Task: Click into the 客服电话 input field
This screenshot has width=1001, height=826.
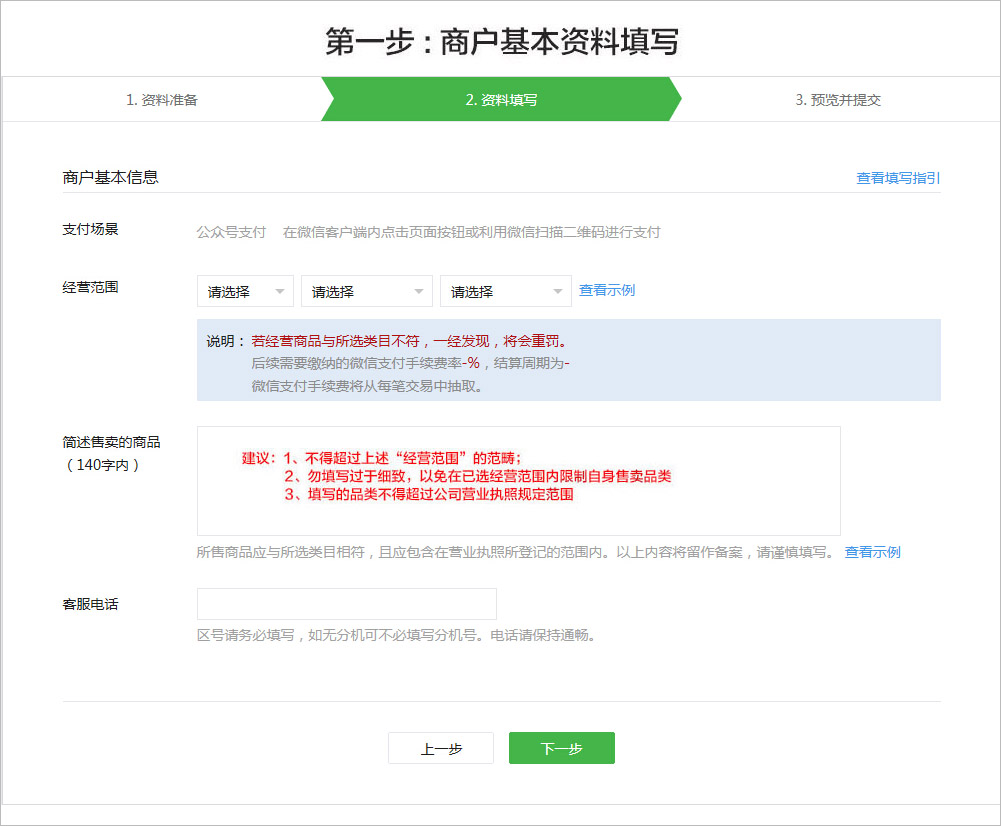Action: pos(346,604)
